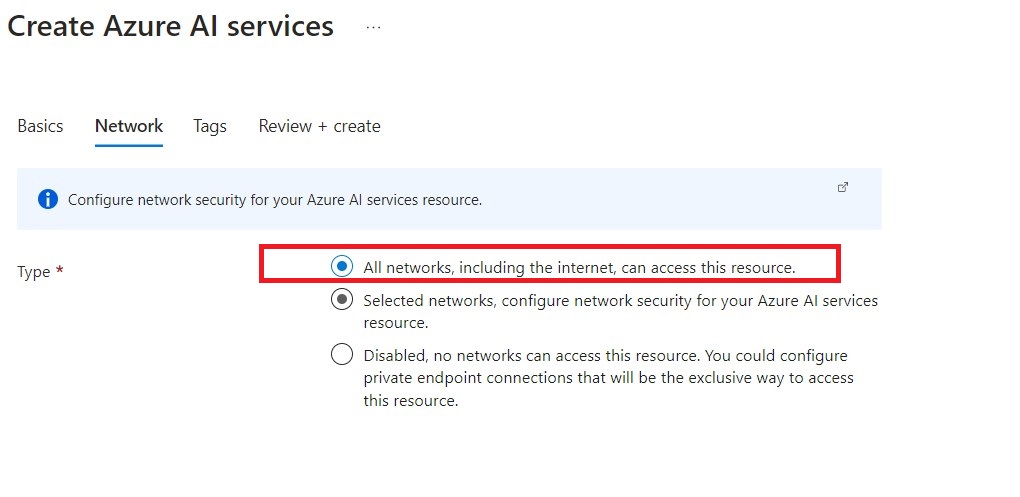The height and width of the screenshot is (497, 1020).
Task: Go to the Tags tab
Action: coord(210,126)
